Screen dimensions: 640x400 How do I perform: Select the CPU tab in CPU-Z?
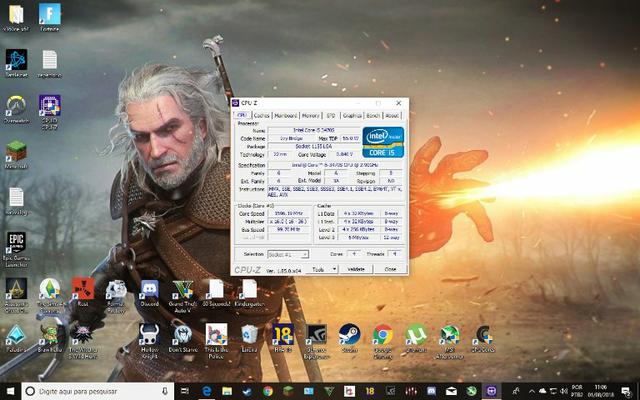(x=242, y=115)
